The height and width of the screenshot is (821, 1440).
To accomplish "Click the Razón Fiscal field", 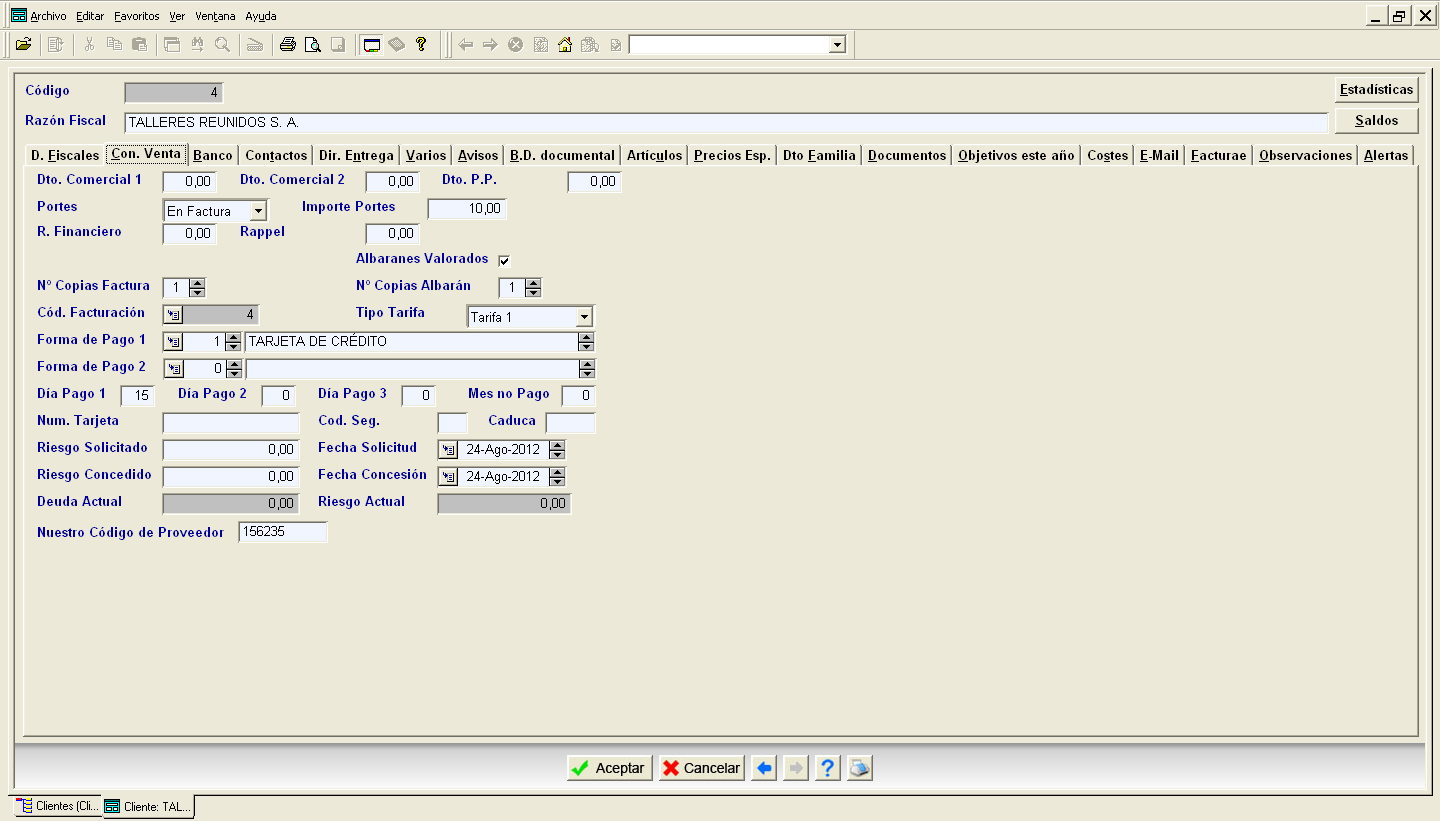I will coord(727,123).
